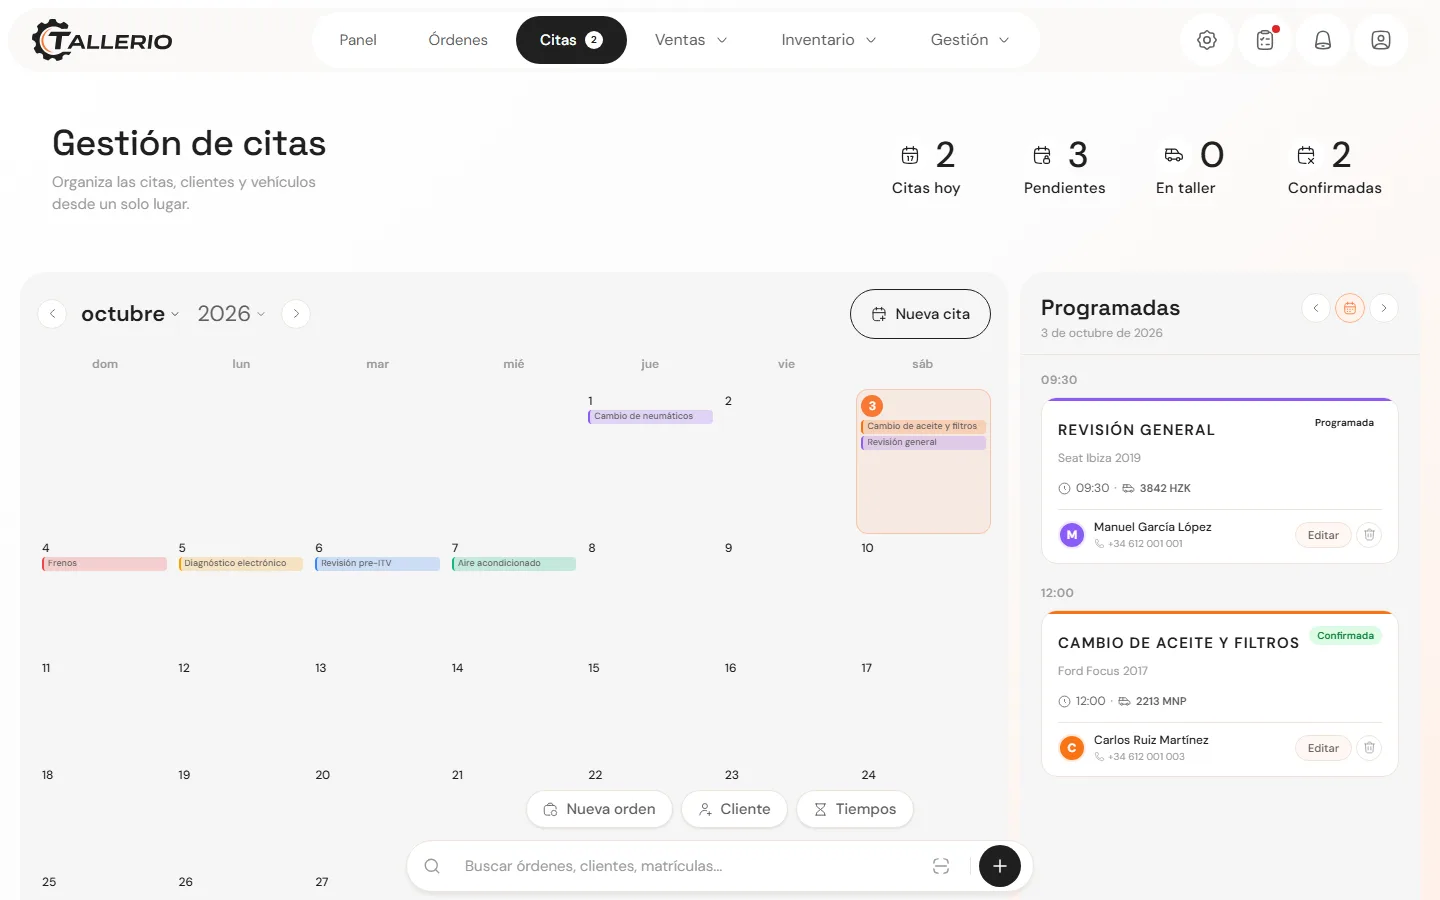Open the Diagnóstico electrónico calendar event

point(240,564)
